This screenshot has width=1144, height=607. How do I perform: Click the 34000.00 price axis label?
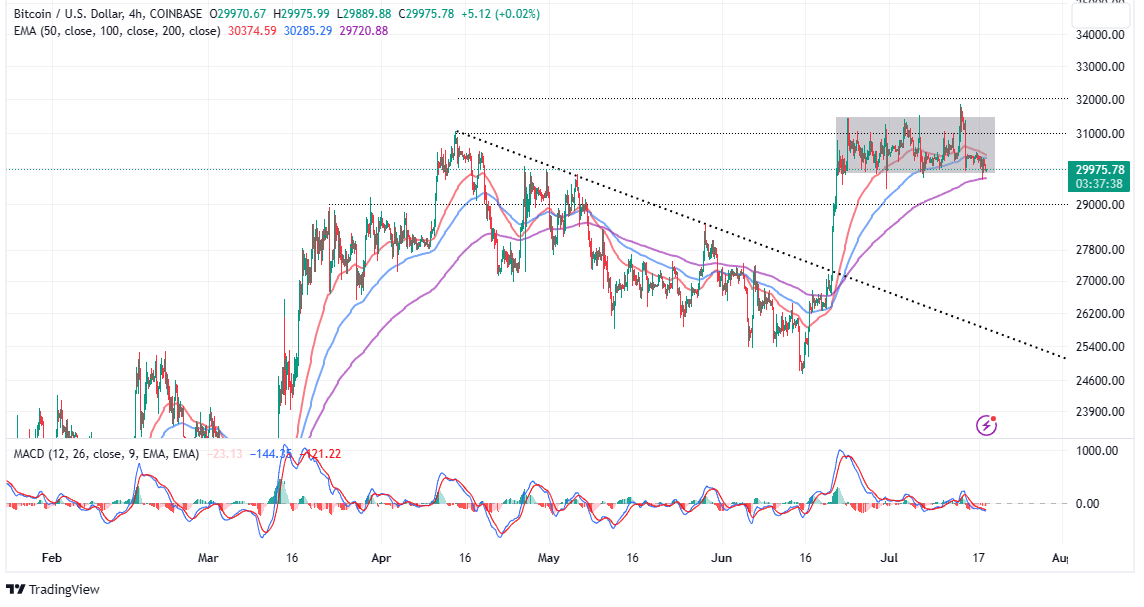coord(1091,35)
